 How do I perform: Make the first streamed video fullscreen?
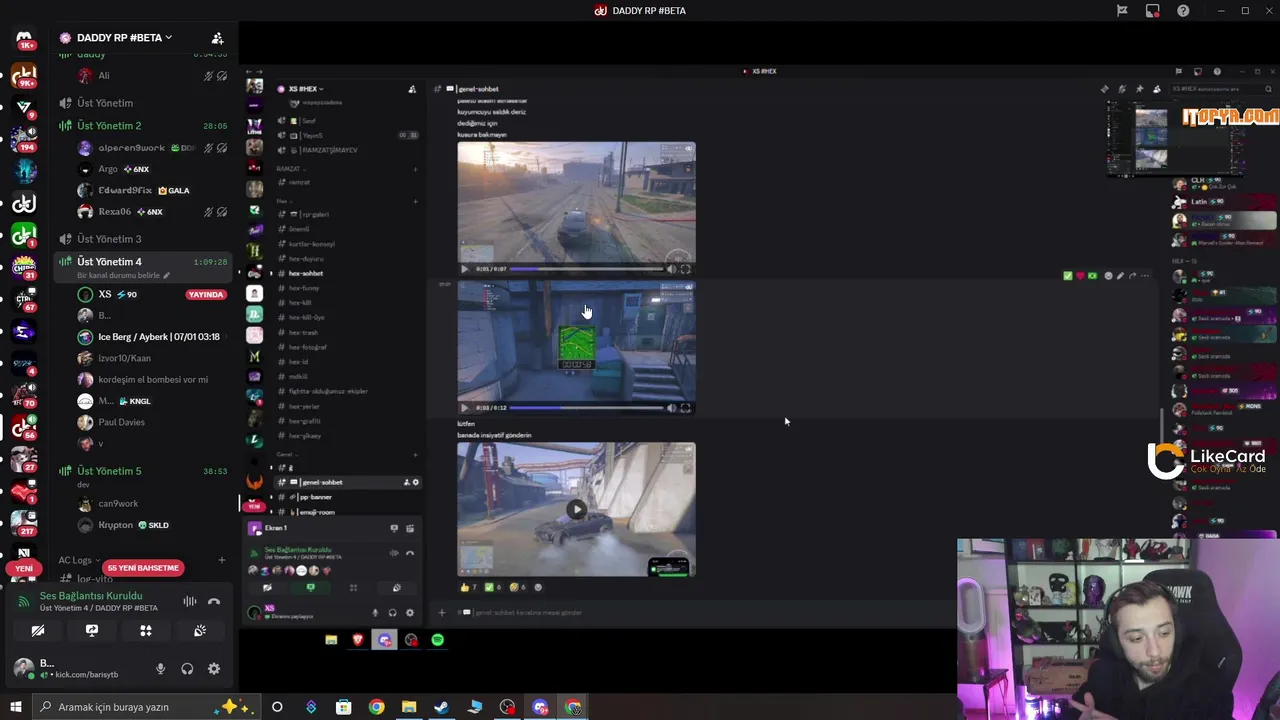pyautogui.click(x=685, y=269)
